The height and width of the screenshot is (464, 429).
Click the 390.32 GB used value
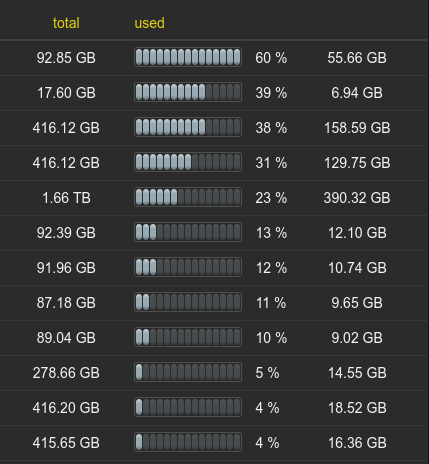[357, 198]
